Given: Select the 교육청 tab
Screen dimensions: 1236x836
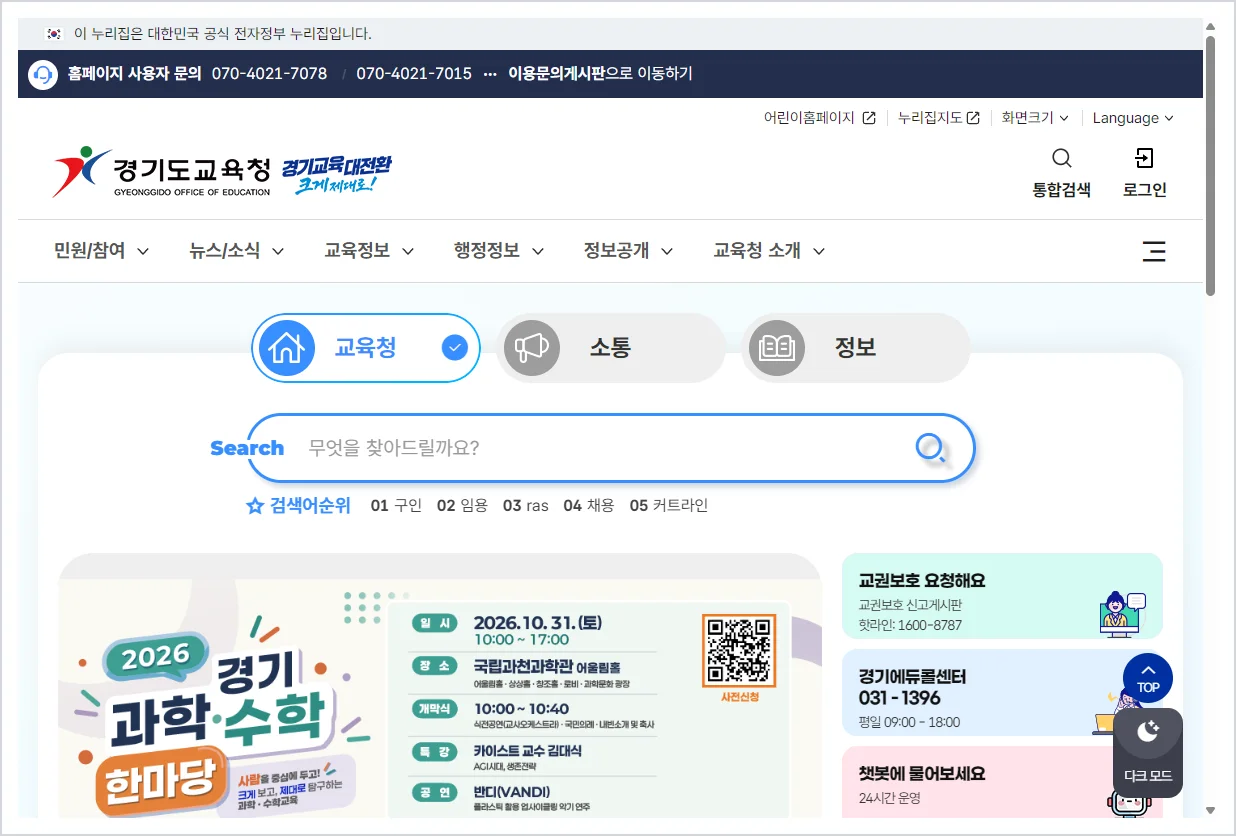Looking at the screenshot, I should click(366, 348).
